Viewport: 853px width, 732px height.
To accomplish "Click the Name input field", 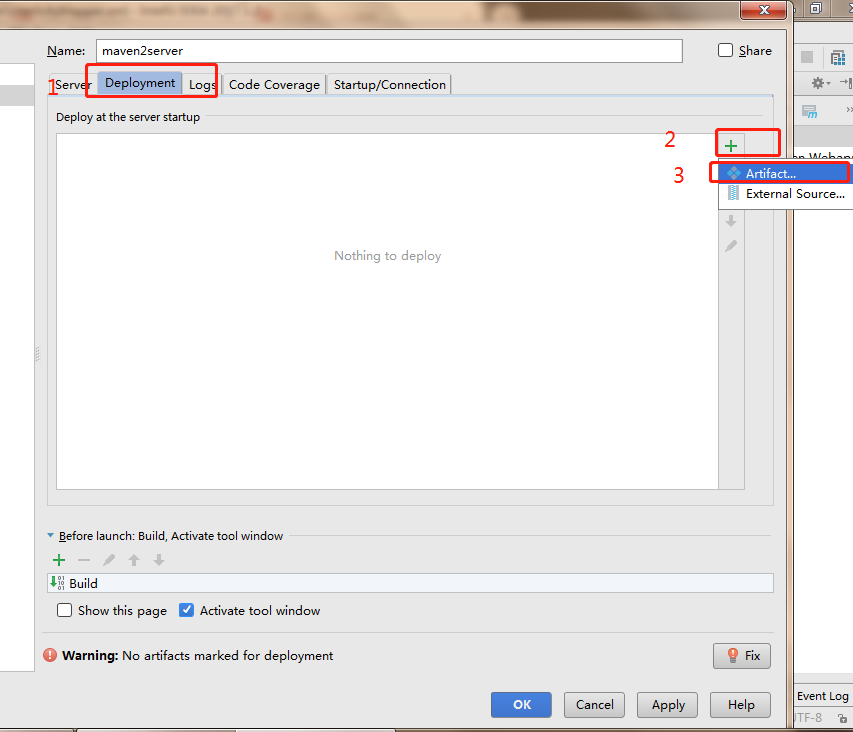I will (389, 51).
